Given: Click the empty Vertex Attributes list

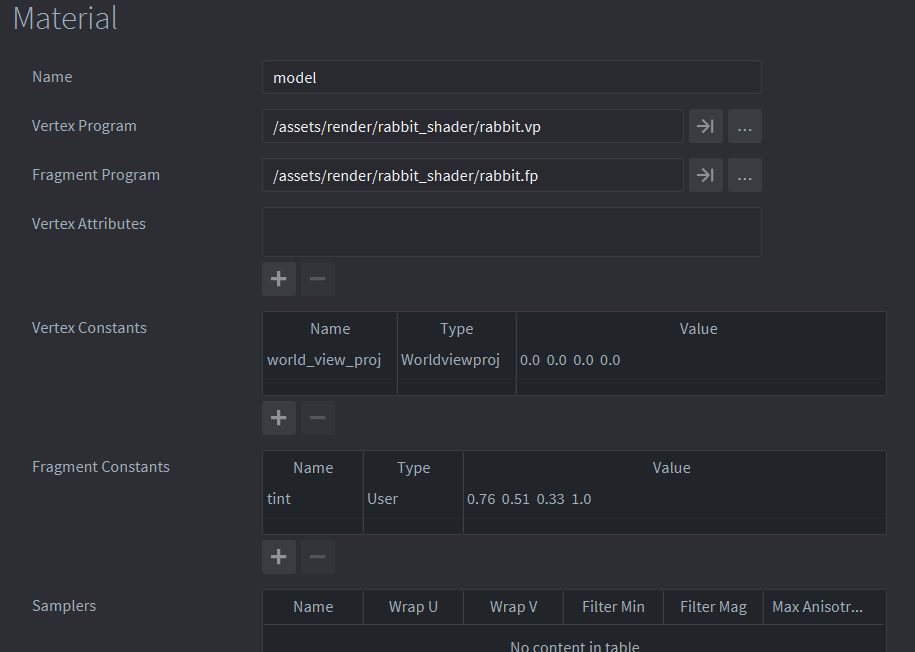Looking at the screenshot, I should pos(511,232).
